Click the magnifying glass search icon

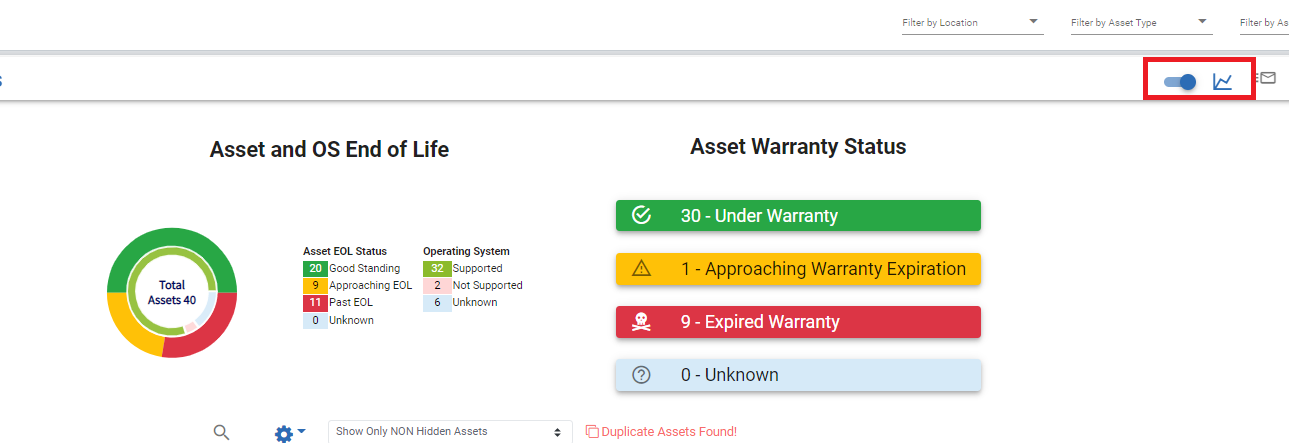pyautogui.click(x=222, y=432)
